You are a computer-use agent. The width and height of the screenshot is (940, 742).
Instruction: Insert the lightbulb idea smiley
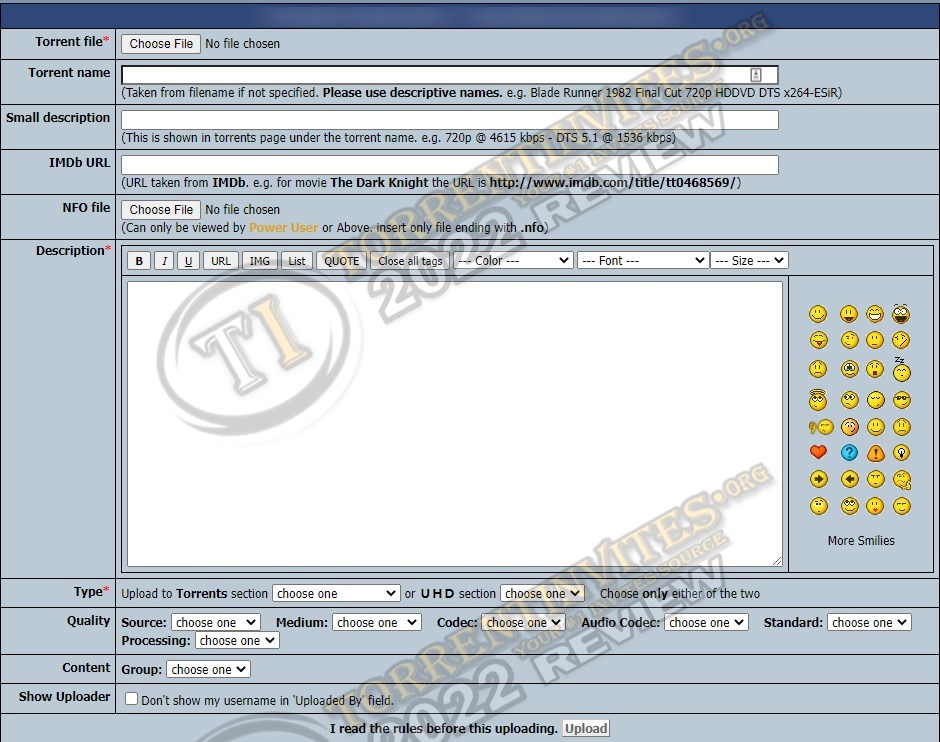(901, 453)
